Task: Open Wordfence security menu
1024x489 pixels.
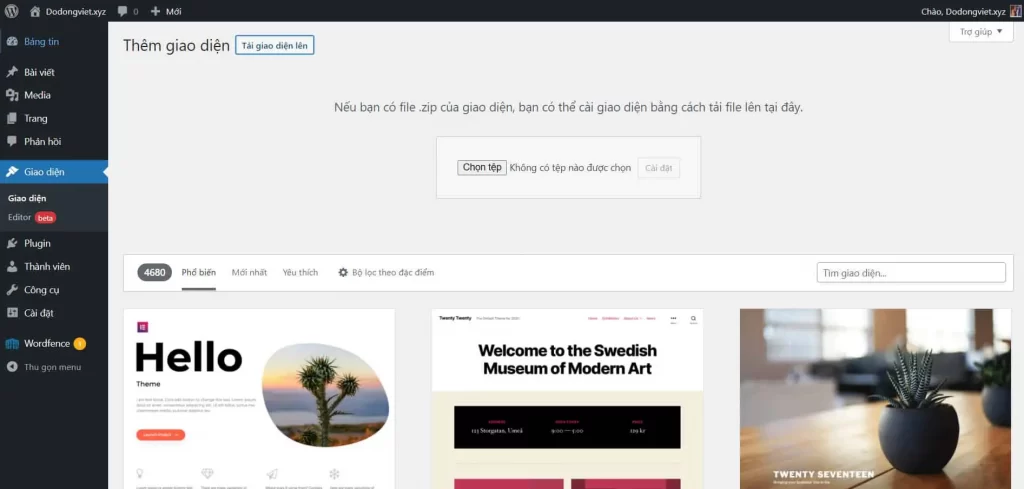Action: (x=47, y=343)
